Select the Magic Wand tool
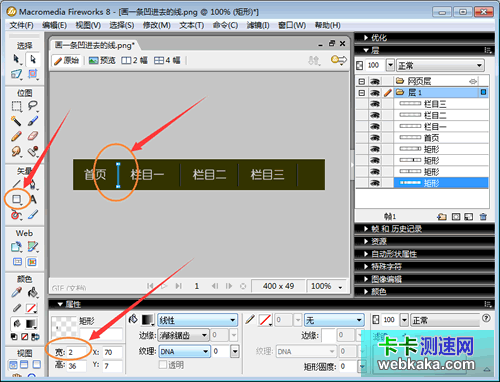Viewport: 500px width, 382px height. click(16, 121)
